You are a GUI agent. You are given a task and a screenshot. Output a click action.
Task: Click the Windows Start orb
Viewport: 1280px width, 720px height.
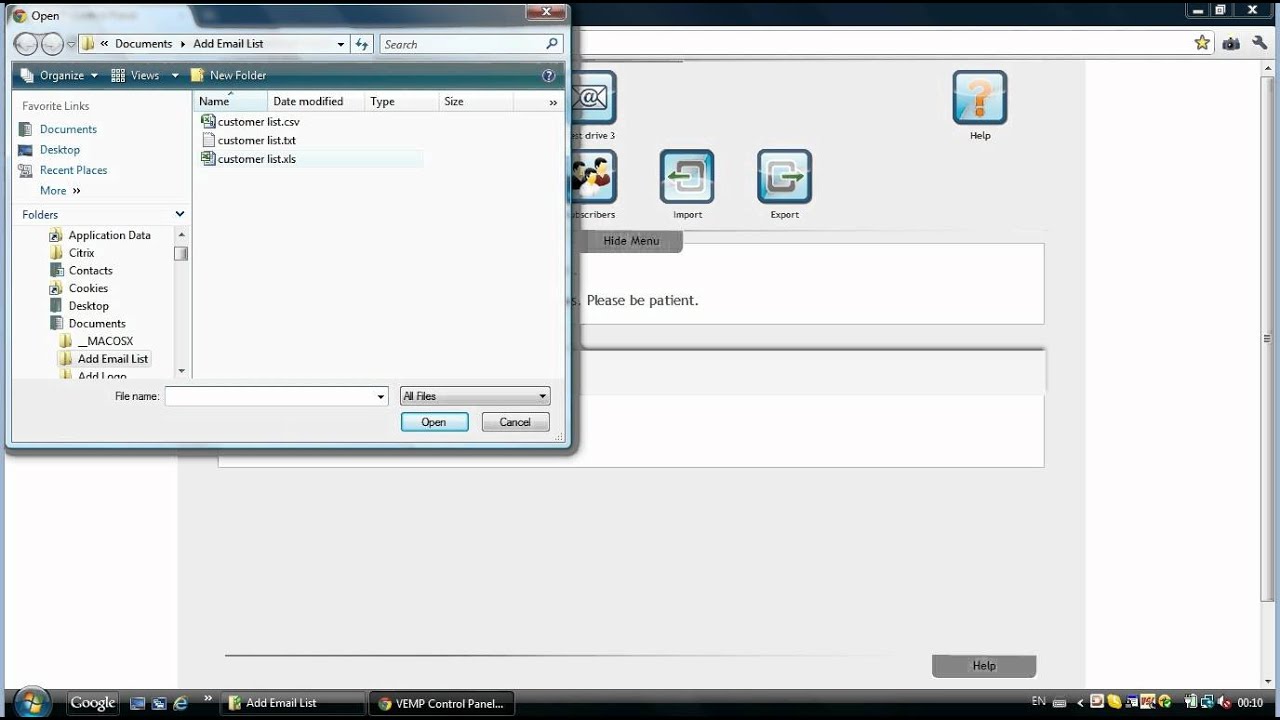(33, 702)
